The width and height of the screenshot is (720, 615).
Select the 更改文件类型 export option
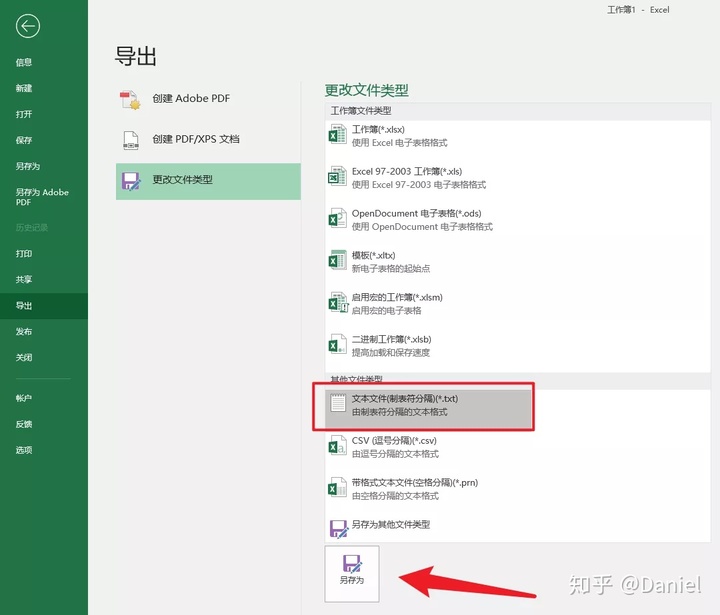click(208, 181)
